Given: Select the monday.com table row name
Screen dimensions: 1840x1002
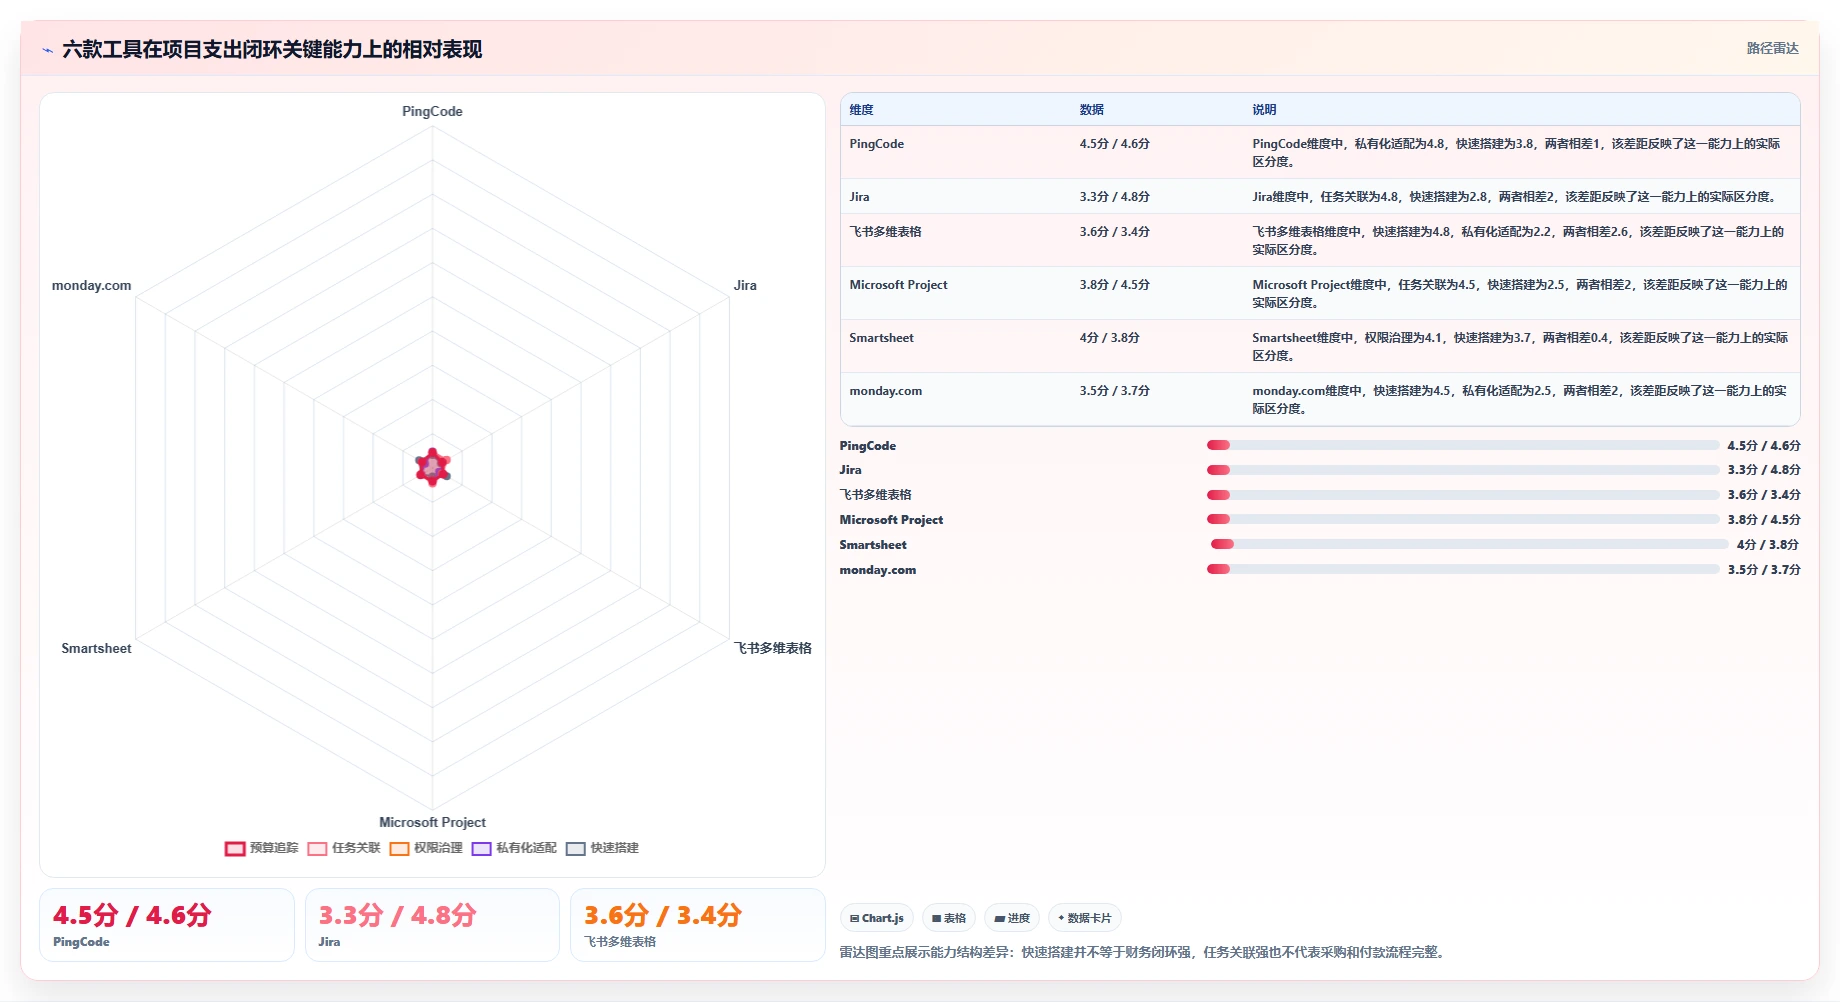Looking at the screenshot, I should [x=886, y=391].
